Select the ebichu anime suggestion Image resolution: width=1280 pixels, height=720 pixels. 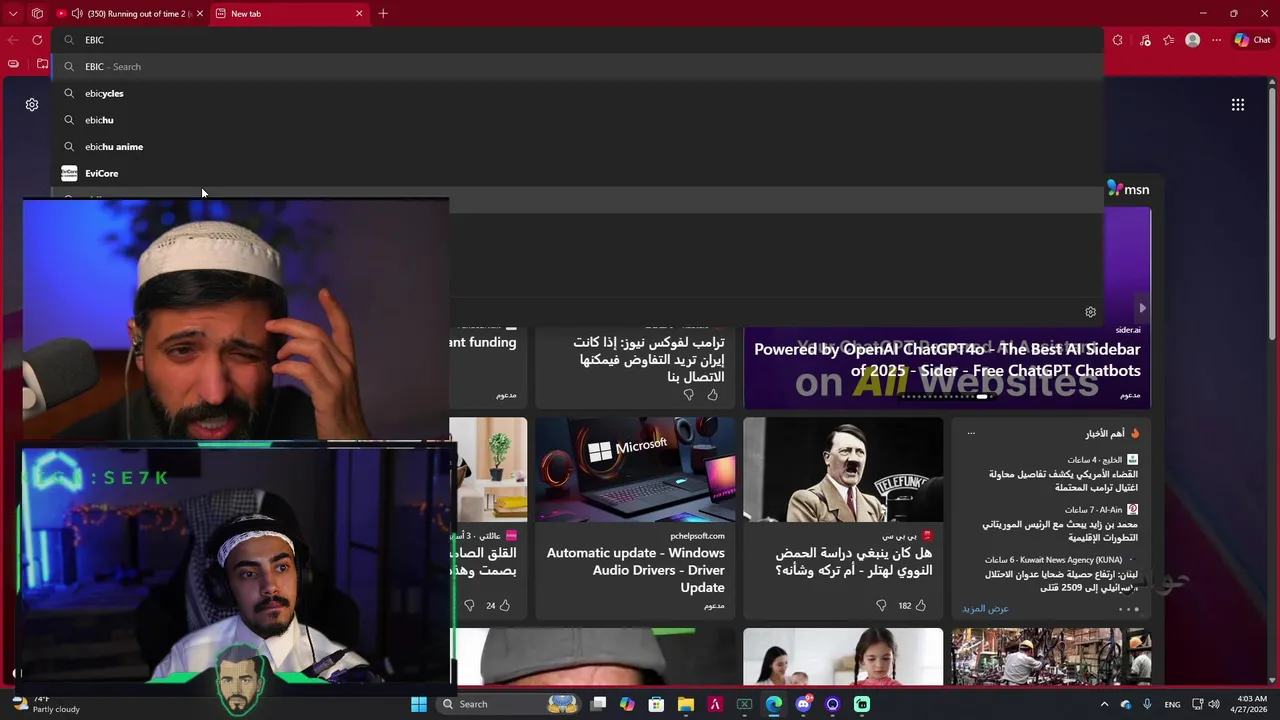(x=578, y=147)
